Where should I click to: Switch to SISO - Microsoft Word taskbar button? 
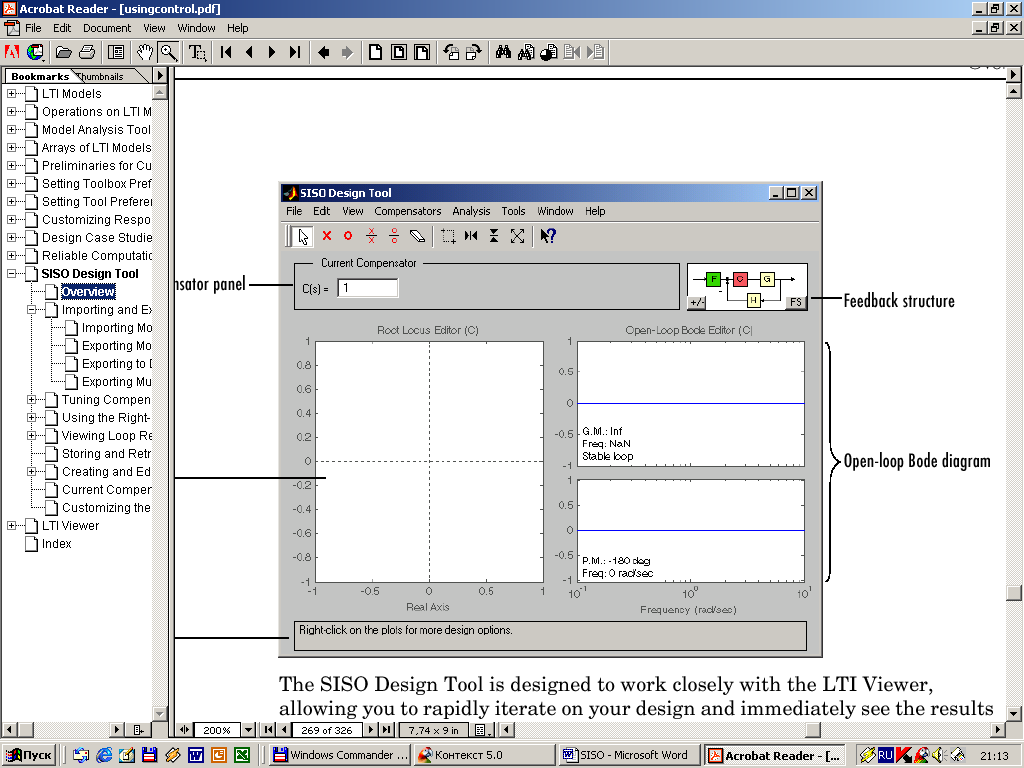pyautogui.click(x=630, y=756)
